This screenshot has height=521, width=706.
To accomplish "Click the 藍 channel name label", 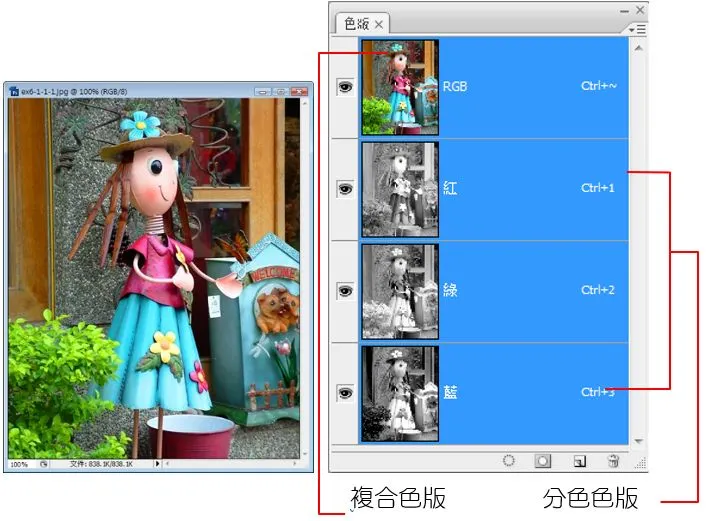I will tap(450, 392).
